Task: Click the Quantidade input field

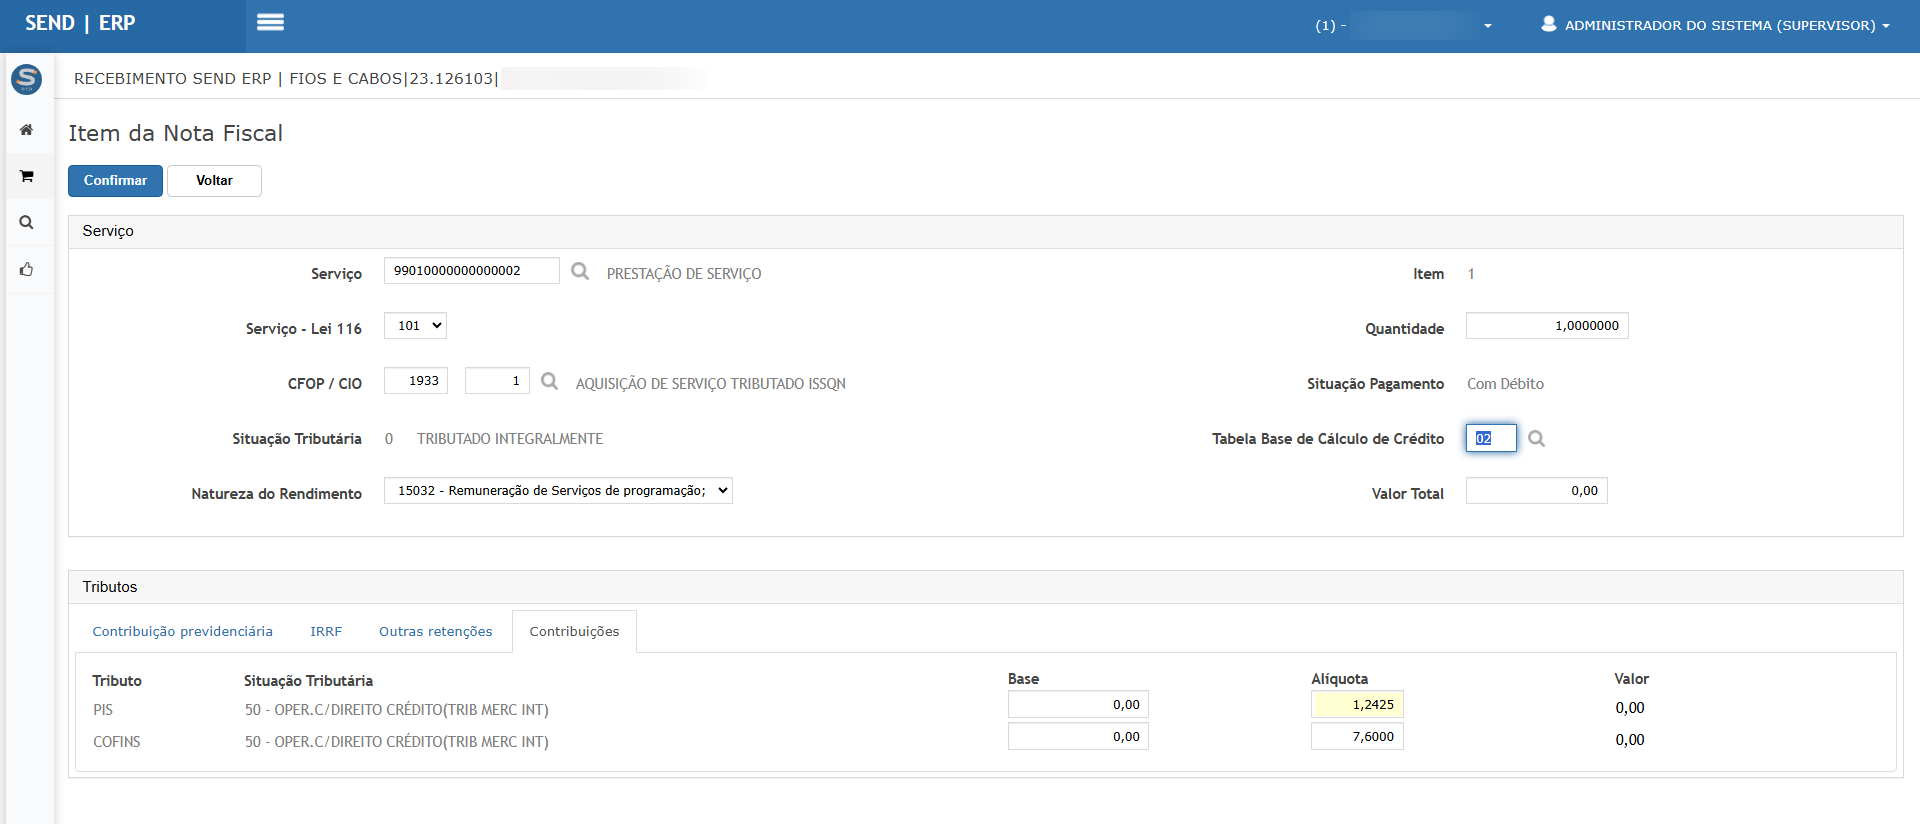Action: pos(1546,326)
